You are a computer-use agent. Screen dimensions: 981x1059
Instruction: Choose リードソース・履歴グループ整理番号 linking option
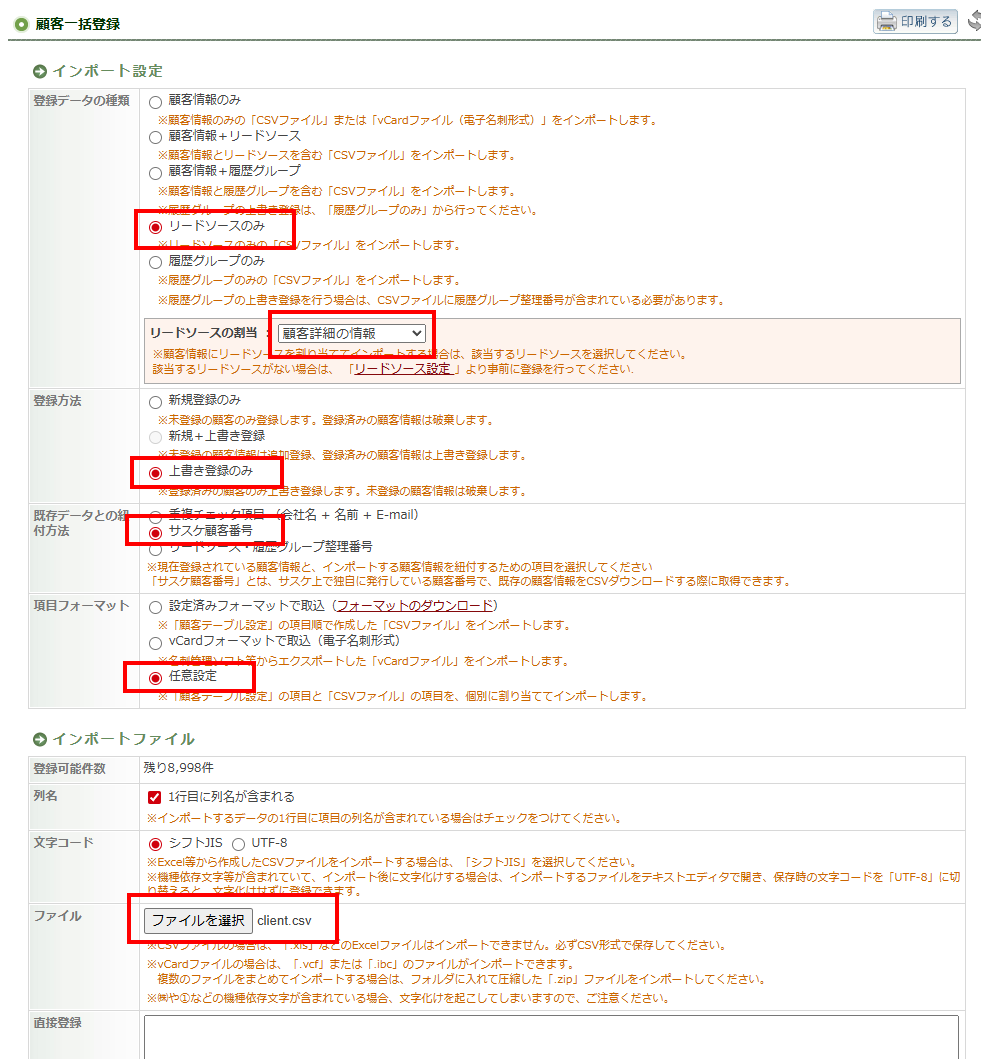[x=155, y=549]
